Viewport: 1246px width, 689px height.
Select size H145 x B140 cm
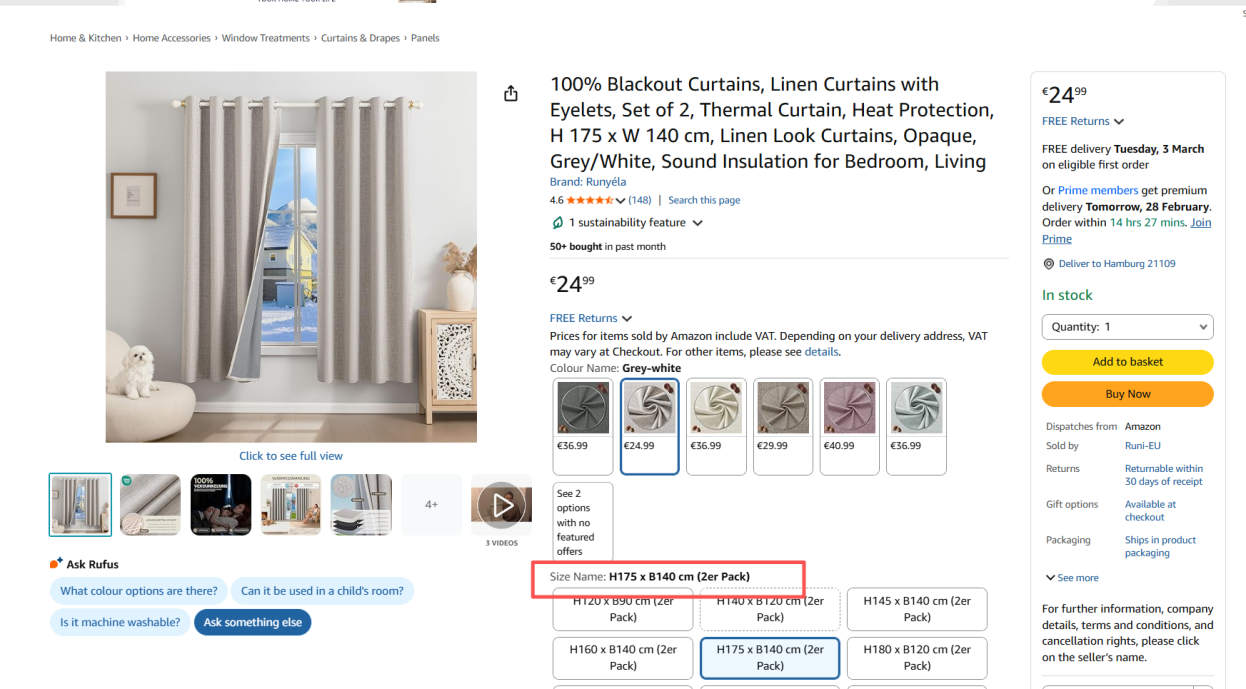[917, 609]
